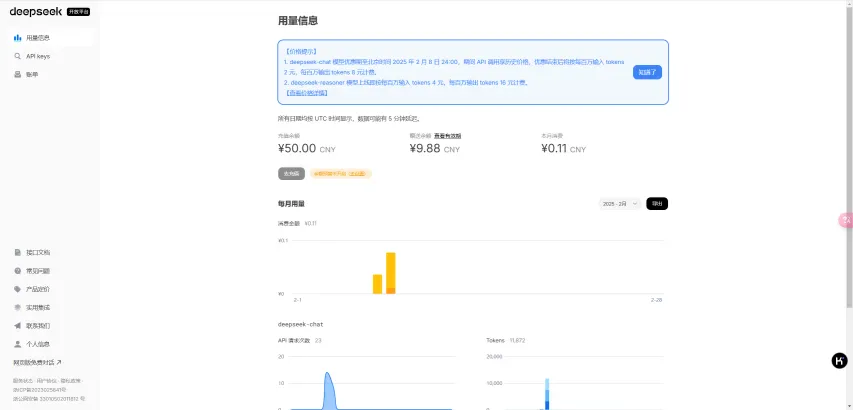
Task: Open the 用量信息 sidebar item
Action: click(50, 38)
